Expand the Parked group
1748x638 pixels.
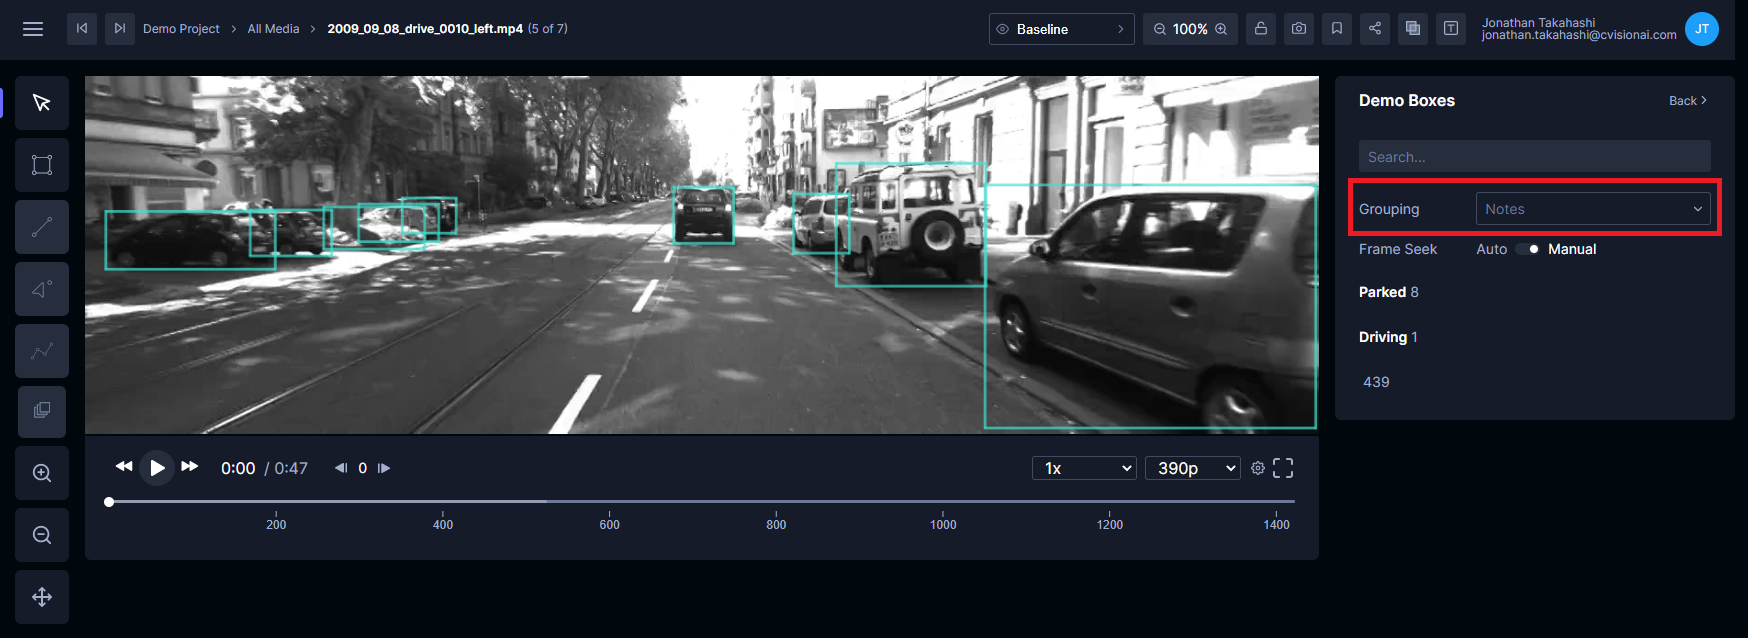click(1388, 292)
